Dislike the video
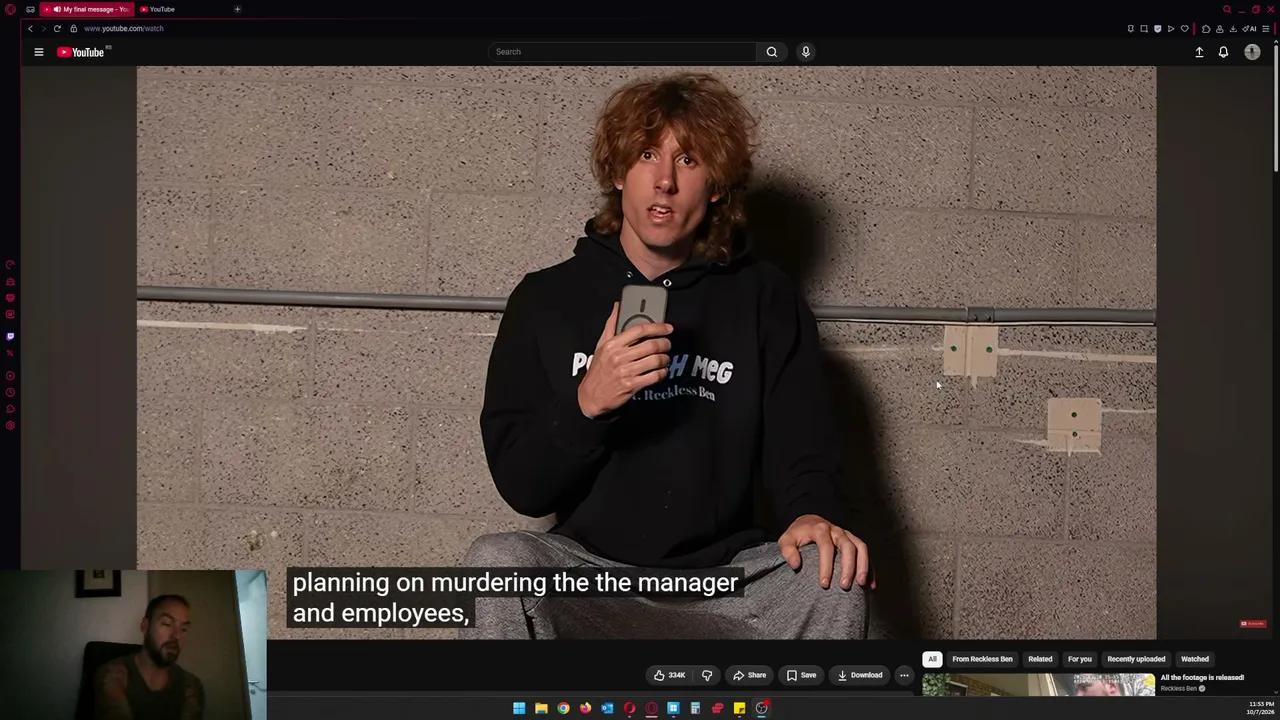 click(707, 675)
